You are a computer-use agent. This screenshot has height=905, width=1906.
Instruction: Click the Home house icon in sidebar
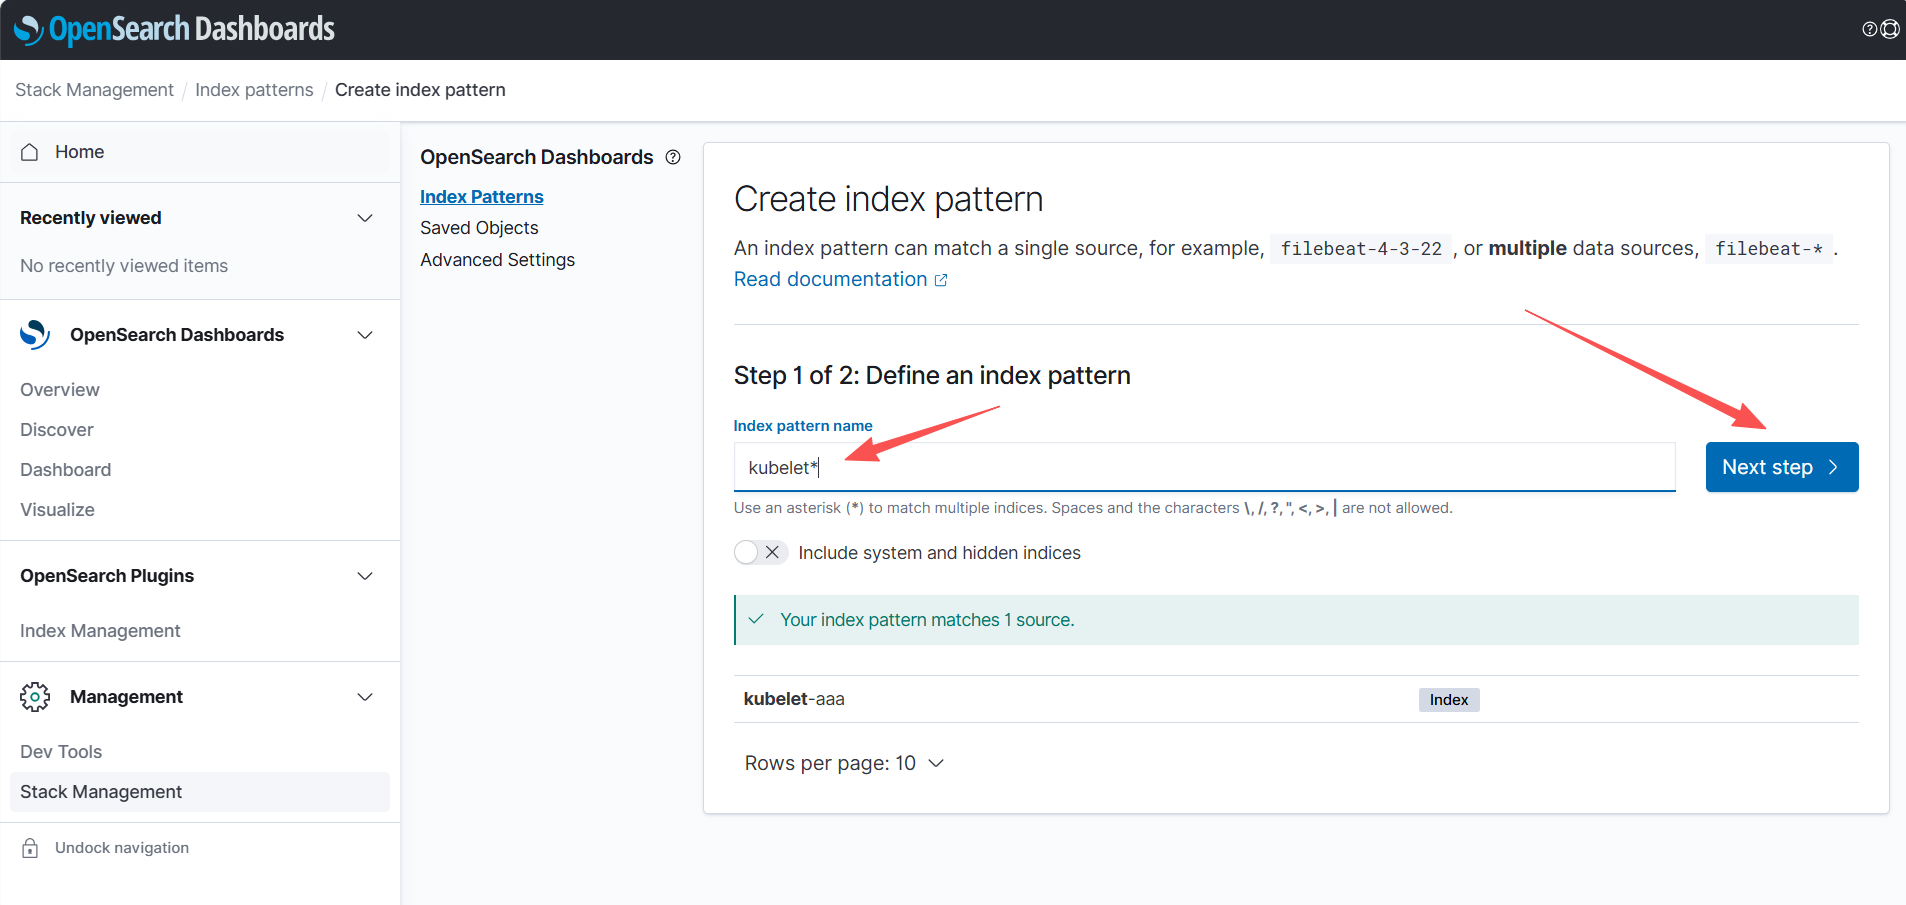click(30, 152)
